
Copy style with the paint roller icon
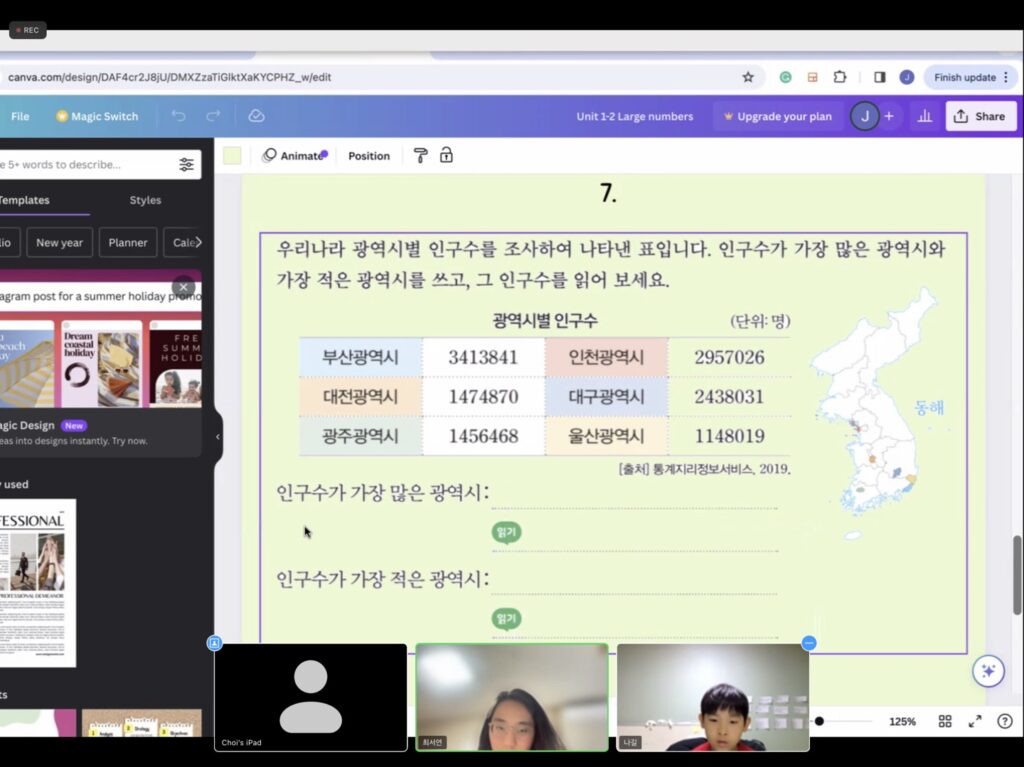click(421, 155)
